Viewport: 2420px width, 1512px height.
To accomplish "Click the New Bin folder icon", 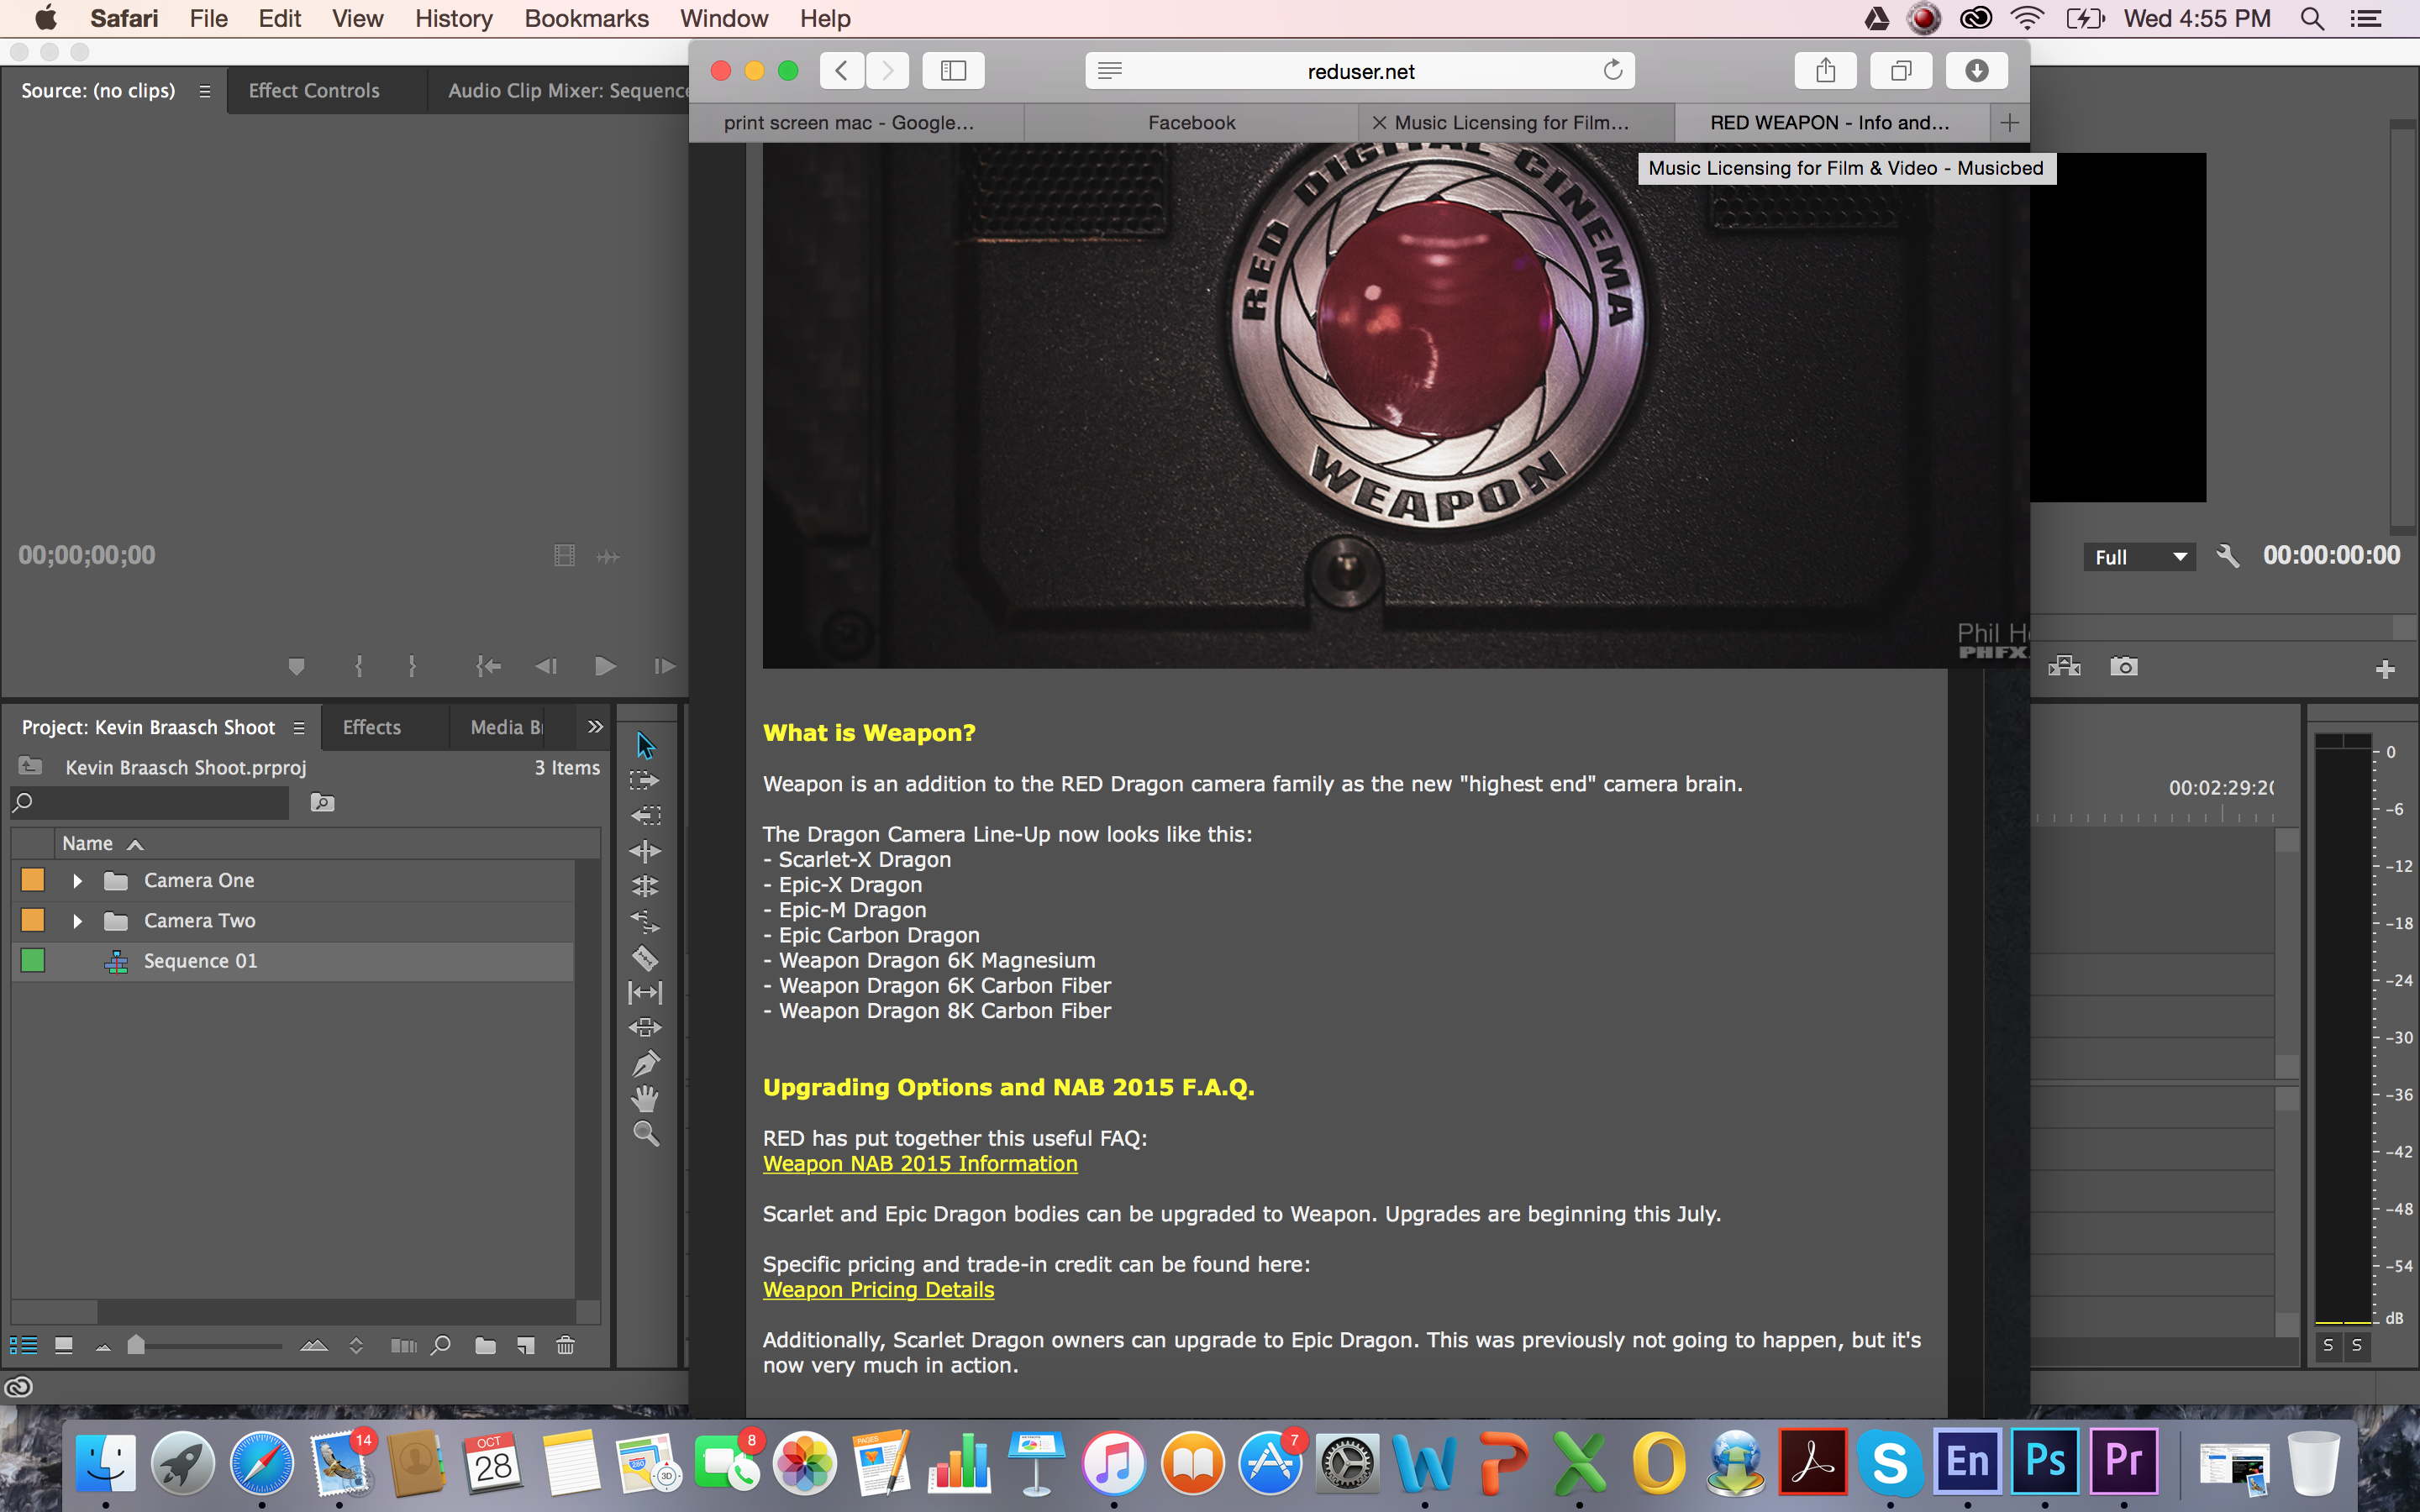I will [x=485, y=1345].
